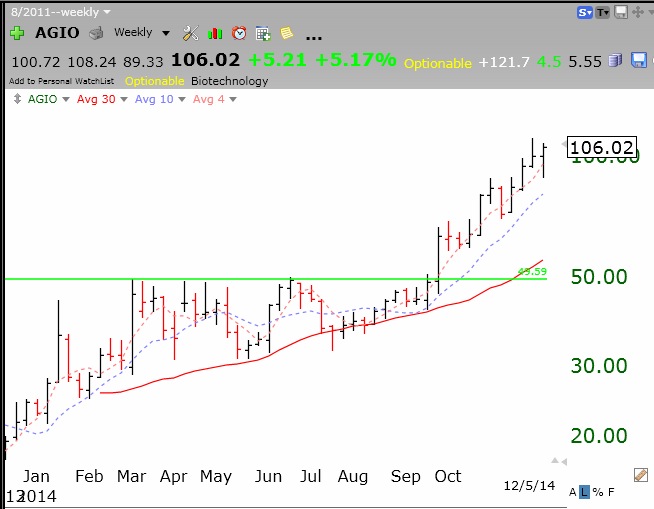This screenshot has height=509, width=654.
Task: Click the AGIO ticker symbol field
Action: click(57, 33)
